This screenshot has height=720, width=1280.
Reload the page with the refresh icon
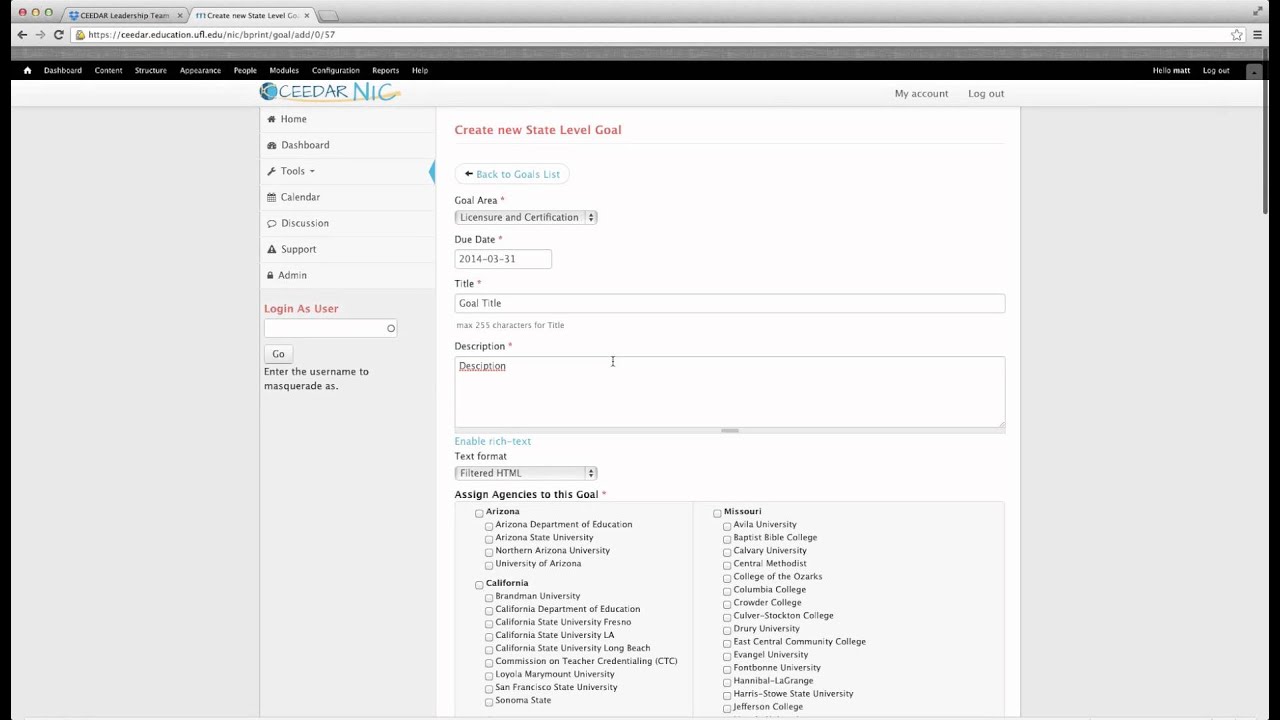[59, 35]
